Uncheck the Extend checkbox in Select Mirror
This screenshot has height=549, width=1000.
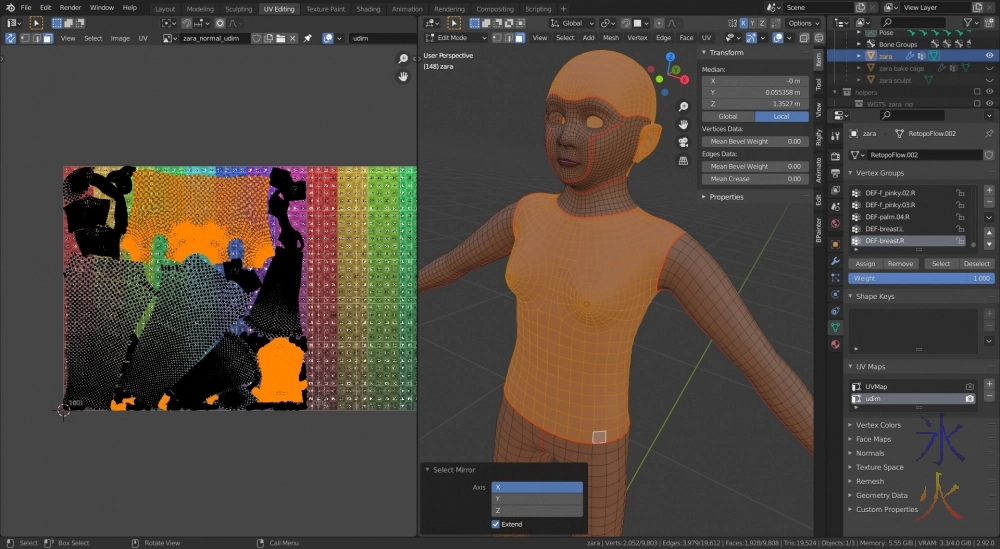496,524
